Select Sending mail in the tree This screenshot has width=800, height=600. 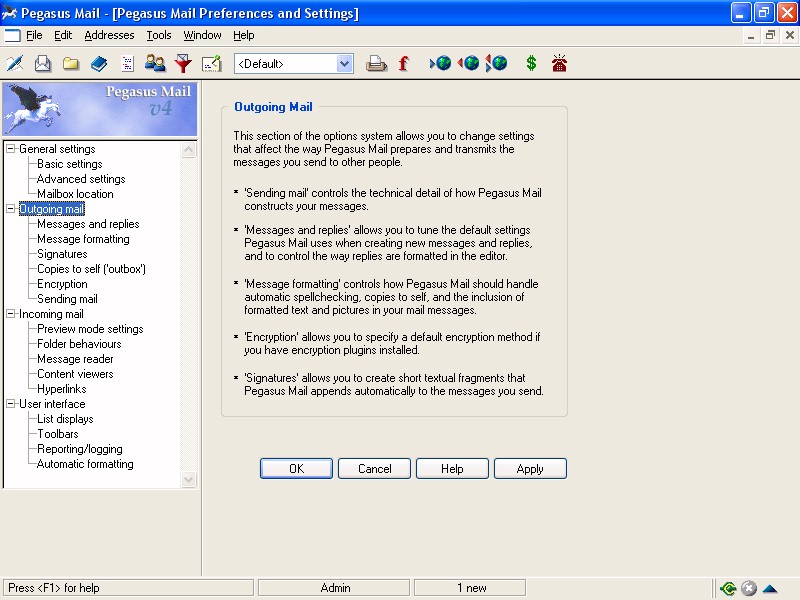[67, 299]
